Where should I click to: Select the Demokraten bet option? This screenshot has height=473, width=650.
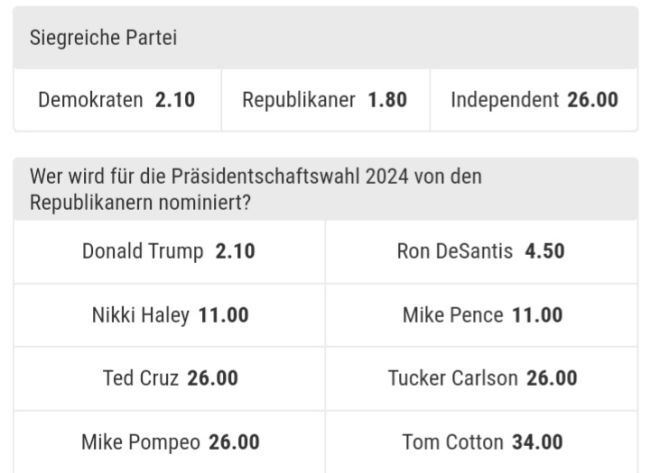pyautogui.click(x=117, y=100)
